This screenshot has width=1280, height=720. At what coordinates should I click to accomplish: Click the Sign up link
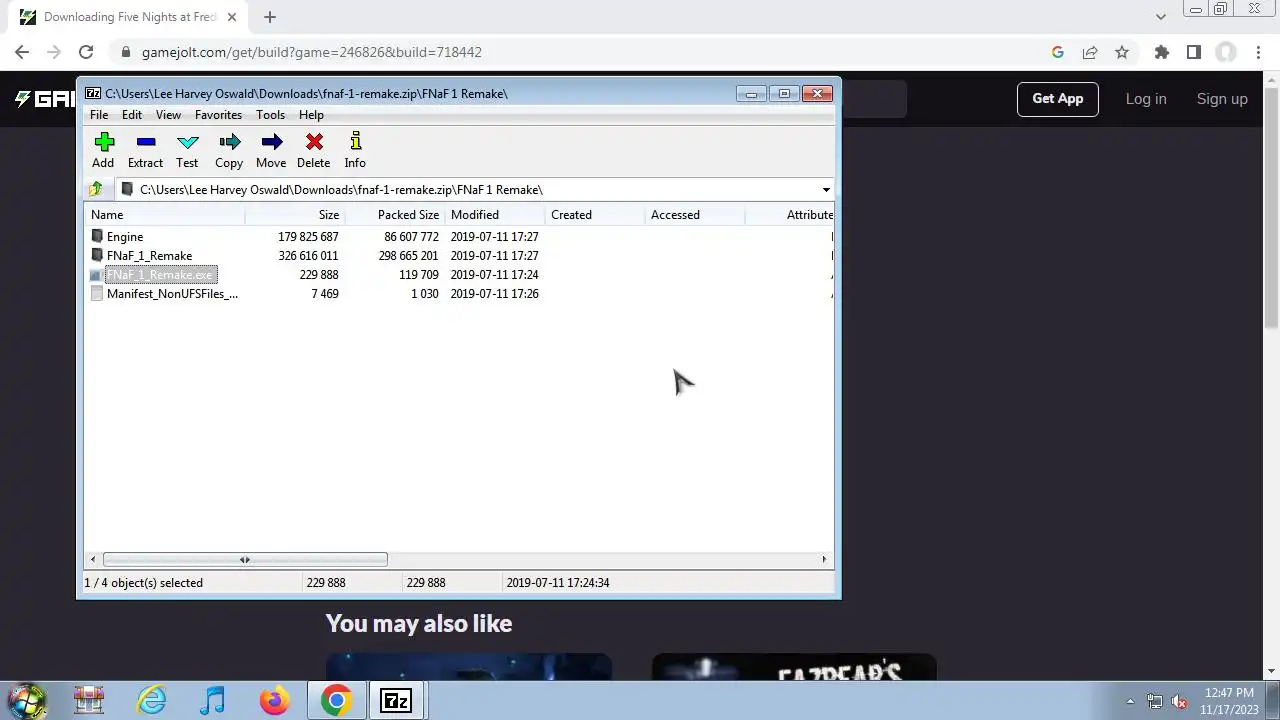(x=1222, y=99)
